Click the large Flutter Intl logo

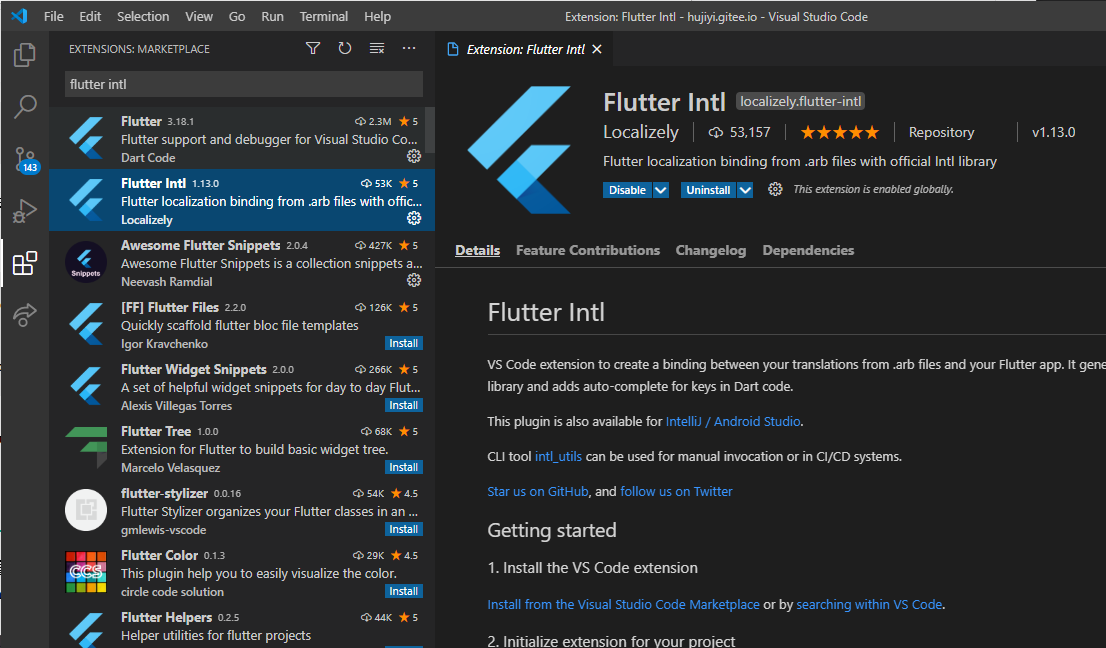(x=518, y=149)
